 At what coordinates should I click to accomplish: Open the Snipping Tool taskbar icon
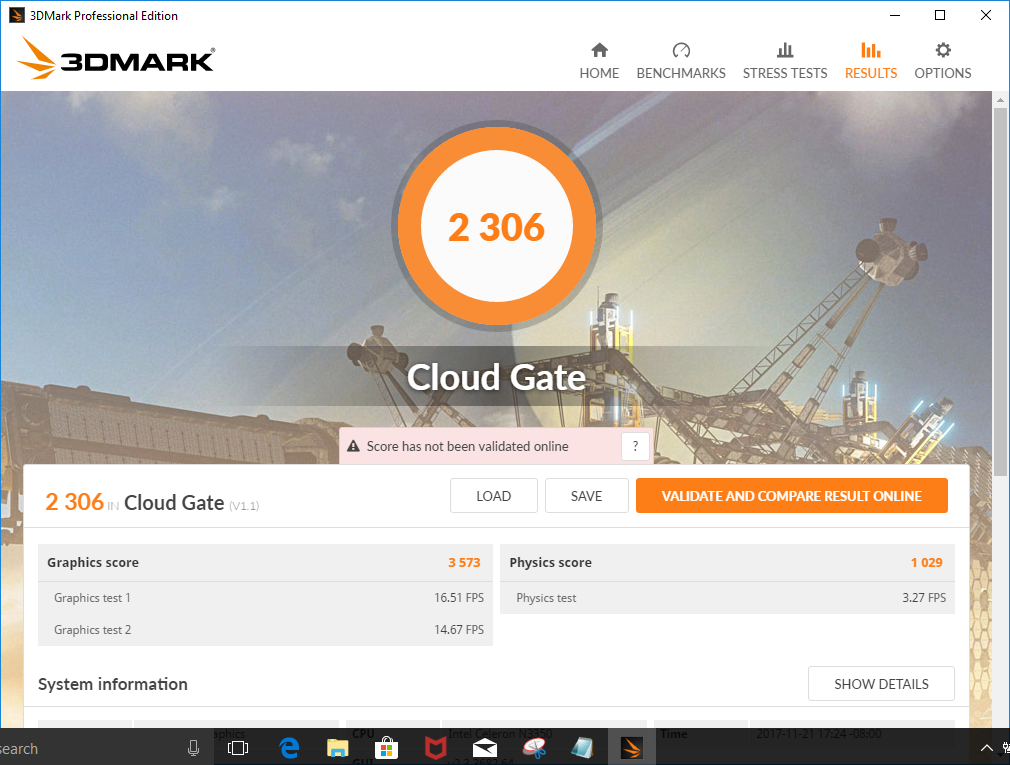534,748
